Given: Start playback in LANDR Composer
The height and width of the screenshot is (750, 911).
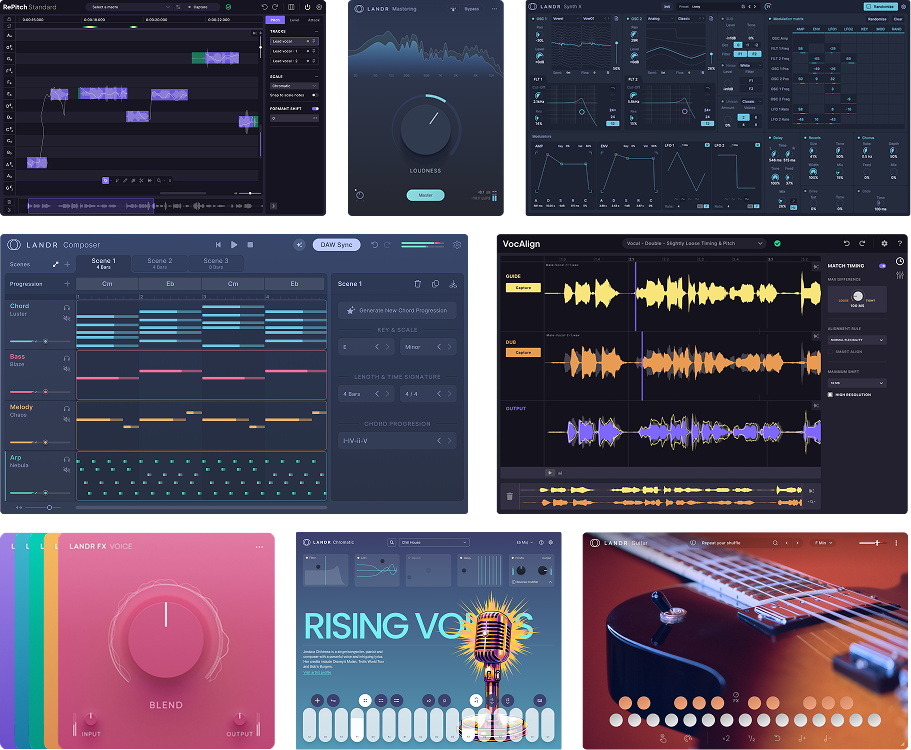Looking at the screenshot, I should click(234, 245).
